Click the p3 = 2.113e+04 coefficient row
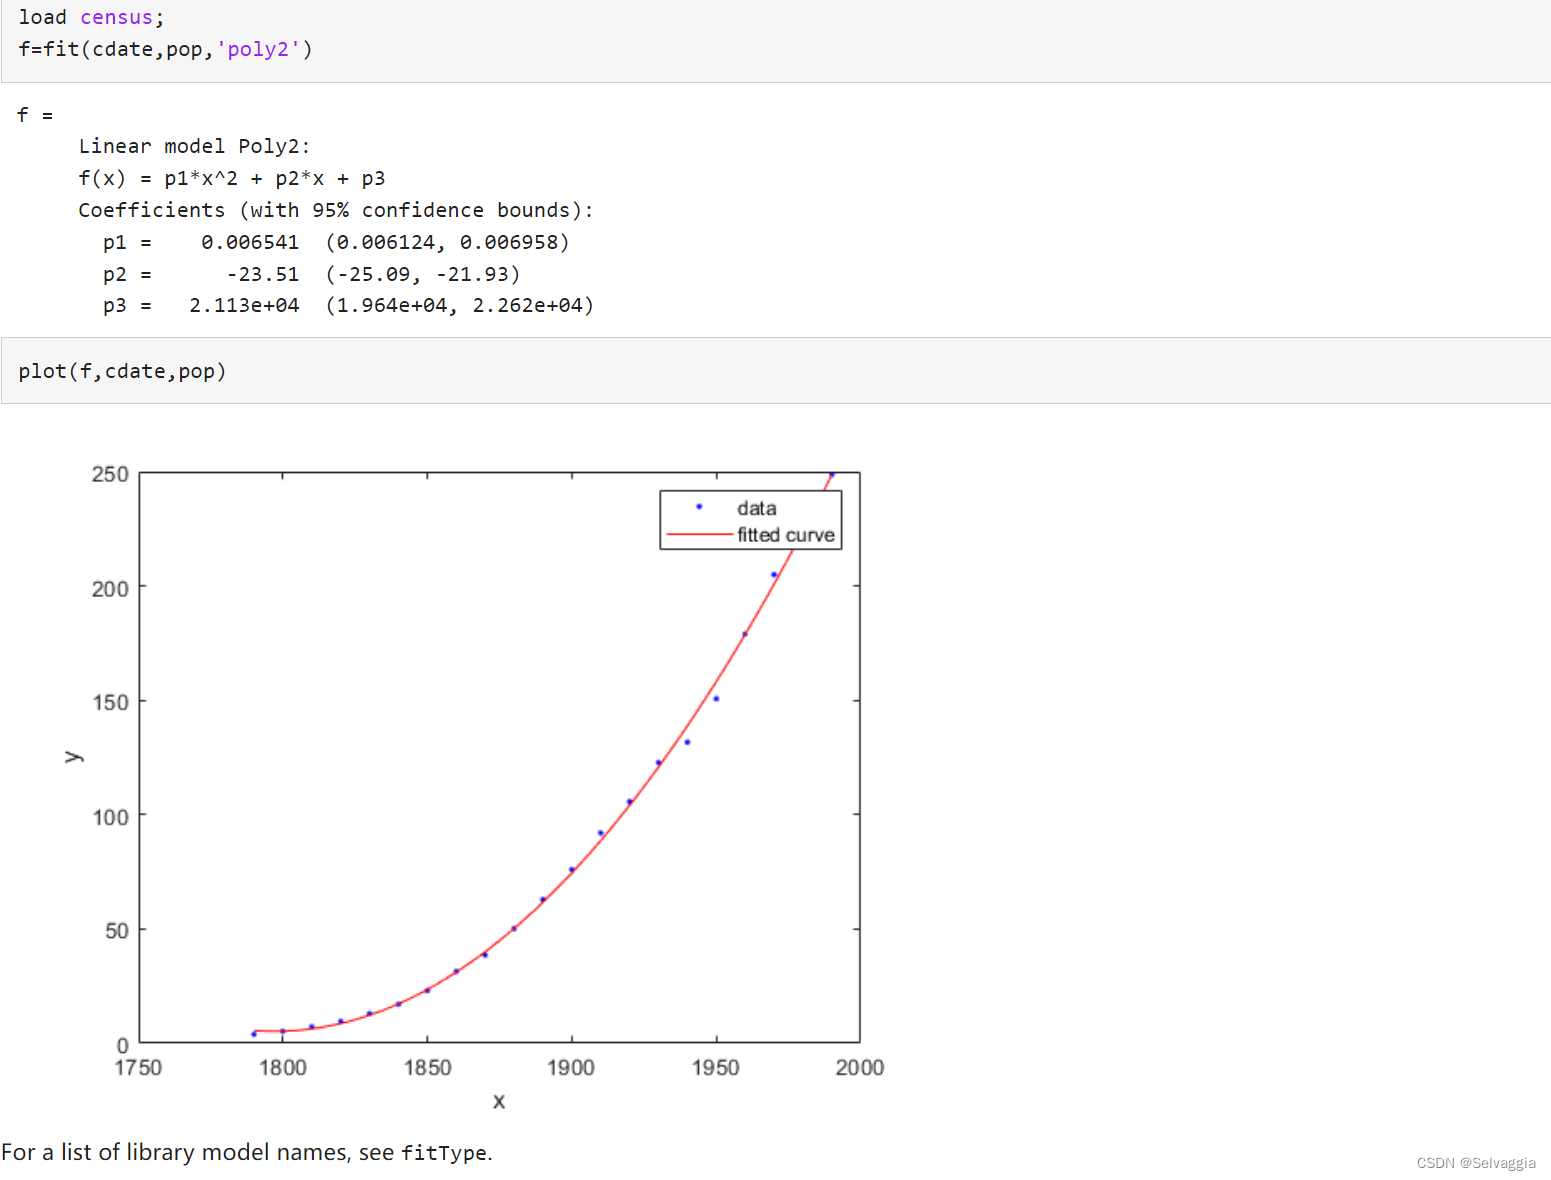Screen dimensions: 1551x1180 point(348,305)
